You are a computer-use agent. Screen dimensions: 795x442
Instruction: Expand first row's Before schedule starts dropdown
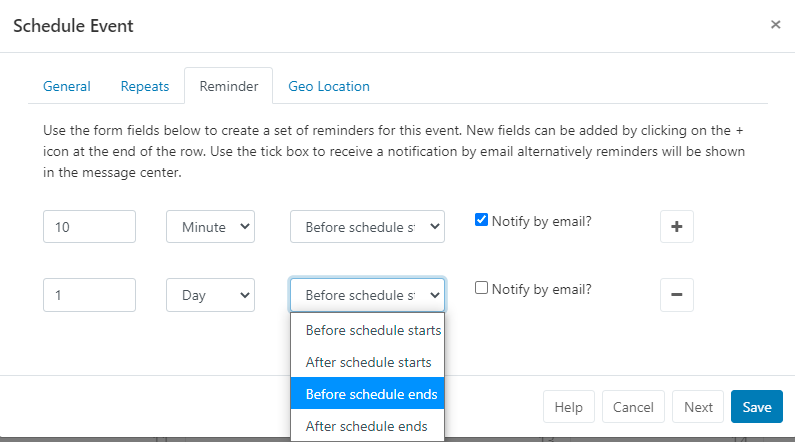[x=367, y=227]
